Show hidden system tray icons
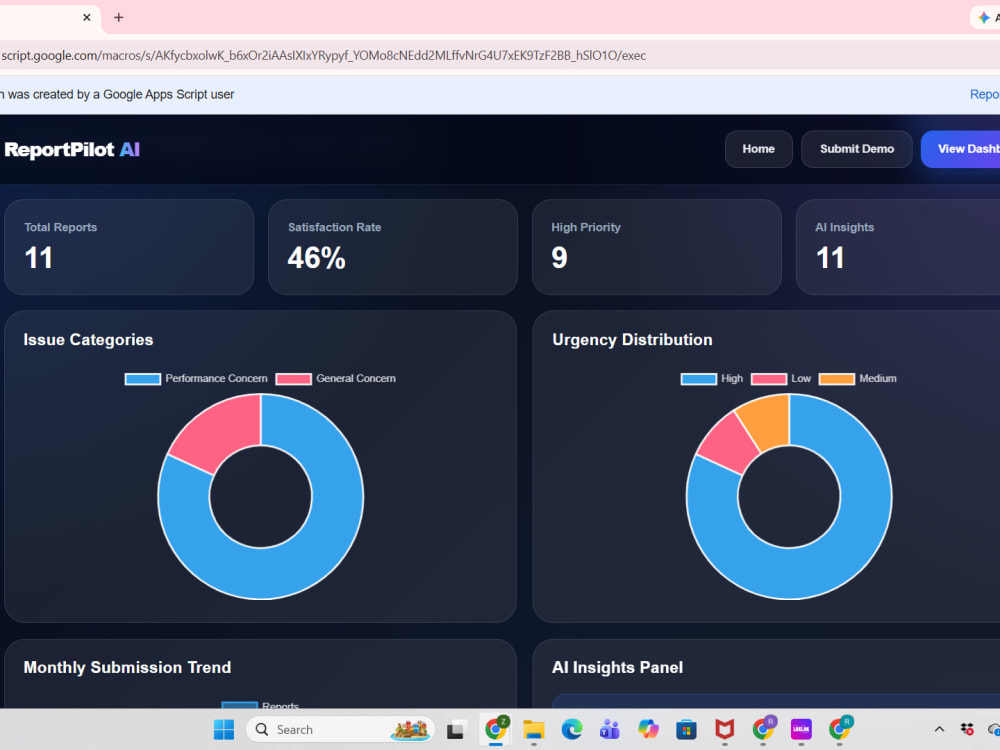The width and height of the screenshot is (1000, 750). [x=939, y=729]
